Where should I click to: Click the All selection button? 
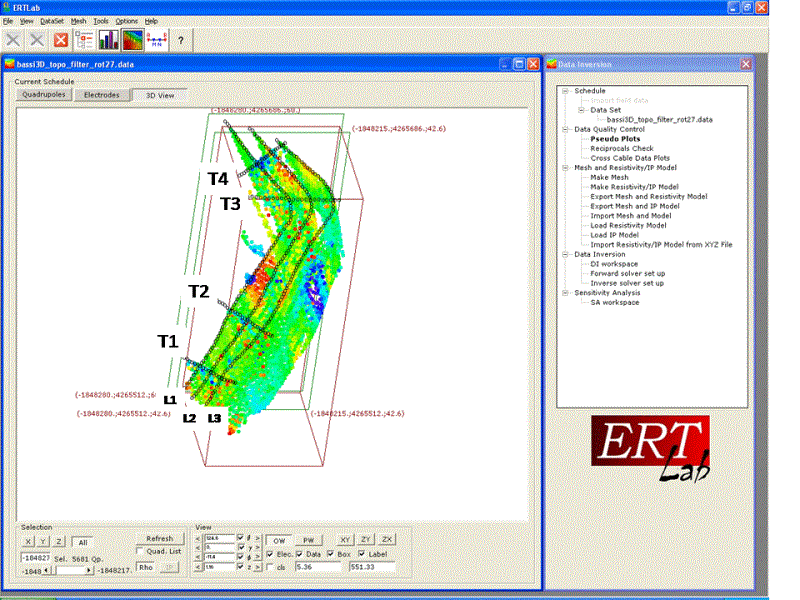pyautogui.click(x=83, y=542)
